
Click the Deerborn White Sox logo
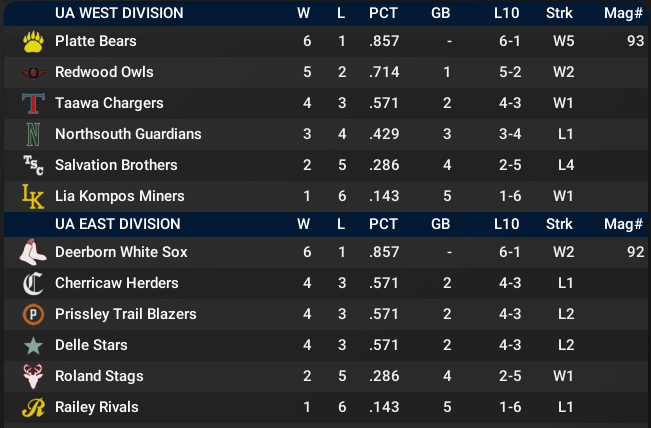[33, 253]
